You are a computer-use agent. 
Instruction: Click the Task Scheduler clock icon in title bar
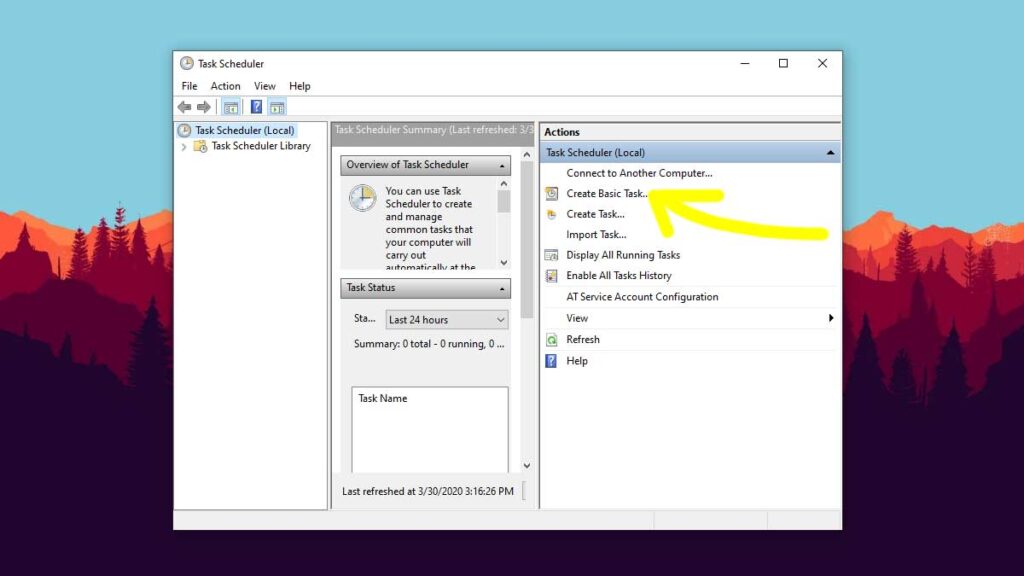point(187,63)
